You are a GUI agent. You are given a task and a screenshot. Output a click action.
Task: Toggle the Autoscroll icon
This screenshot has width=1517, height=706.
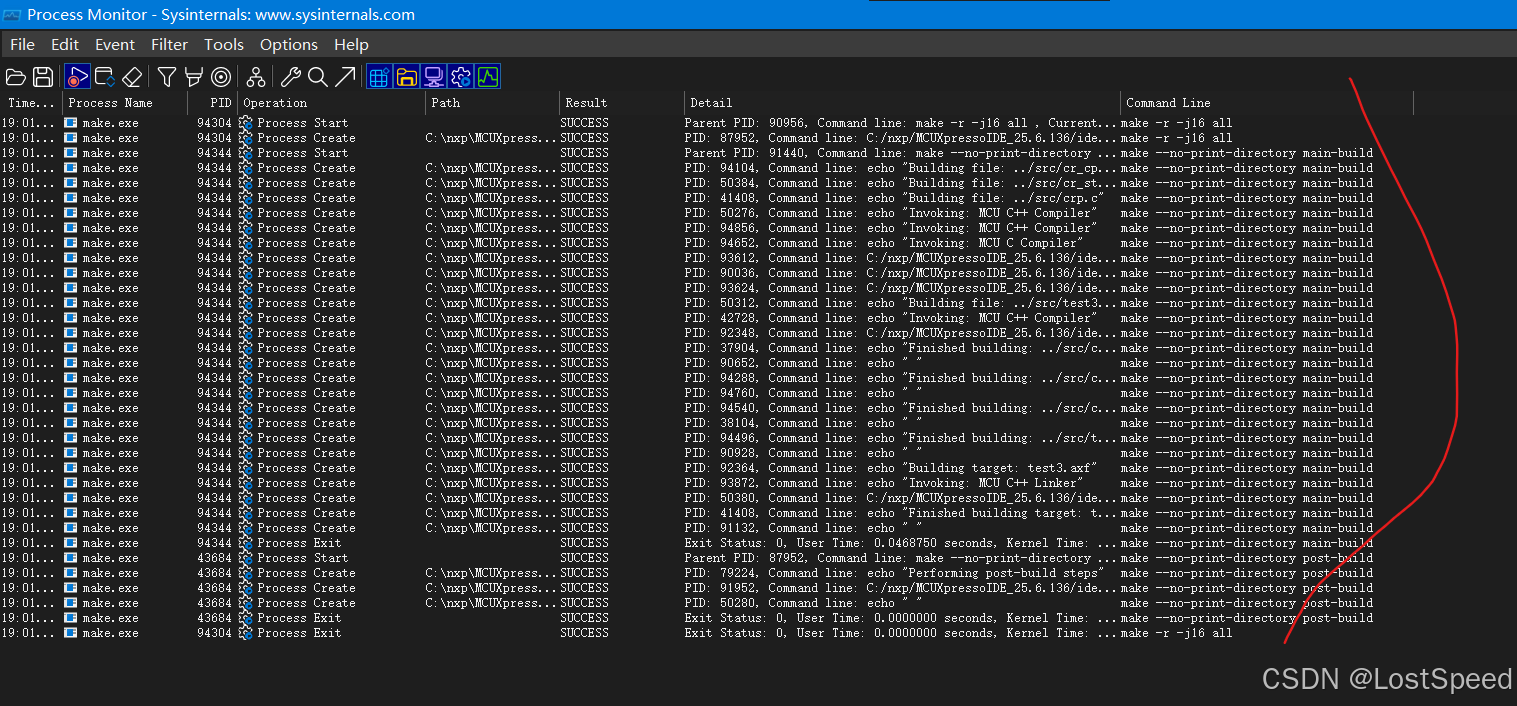[x=104, y=77]
